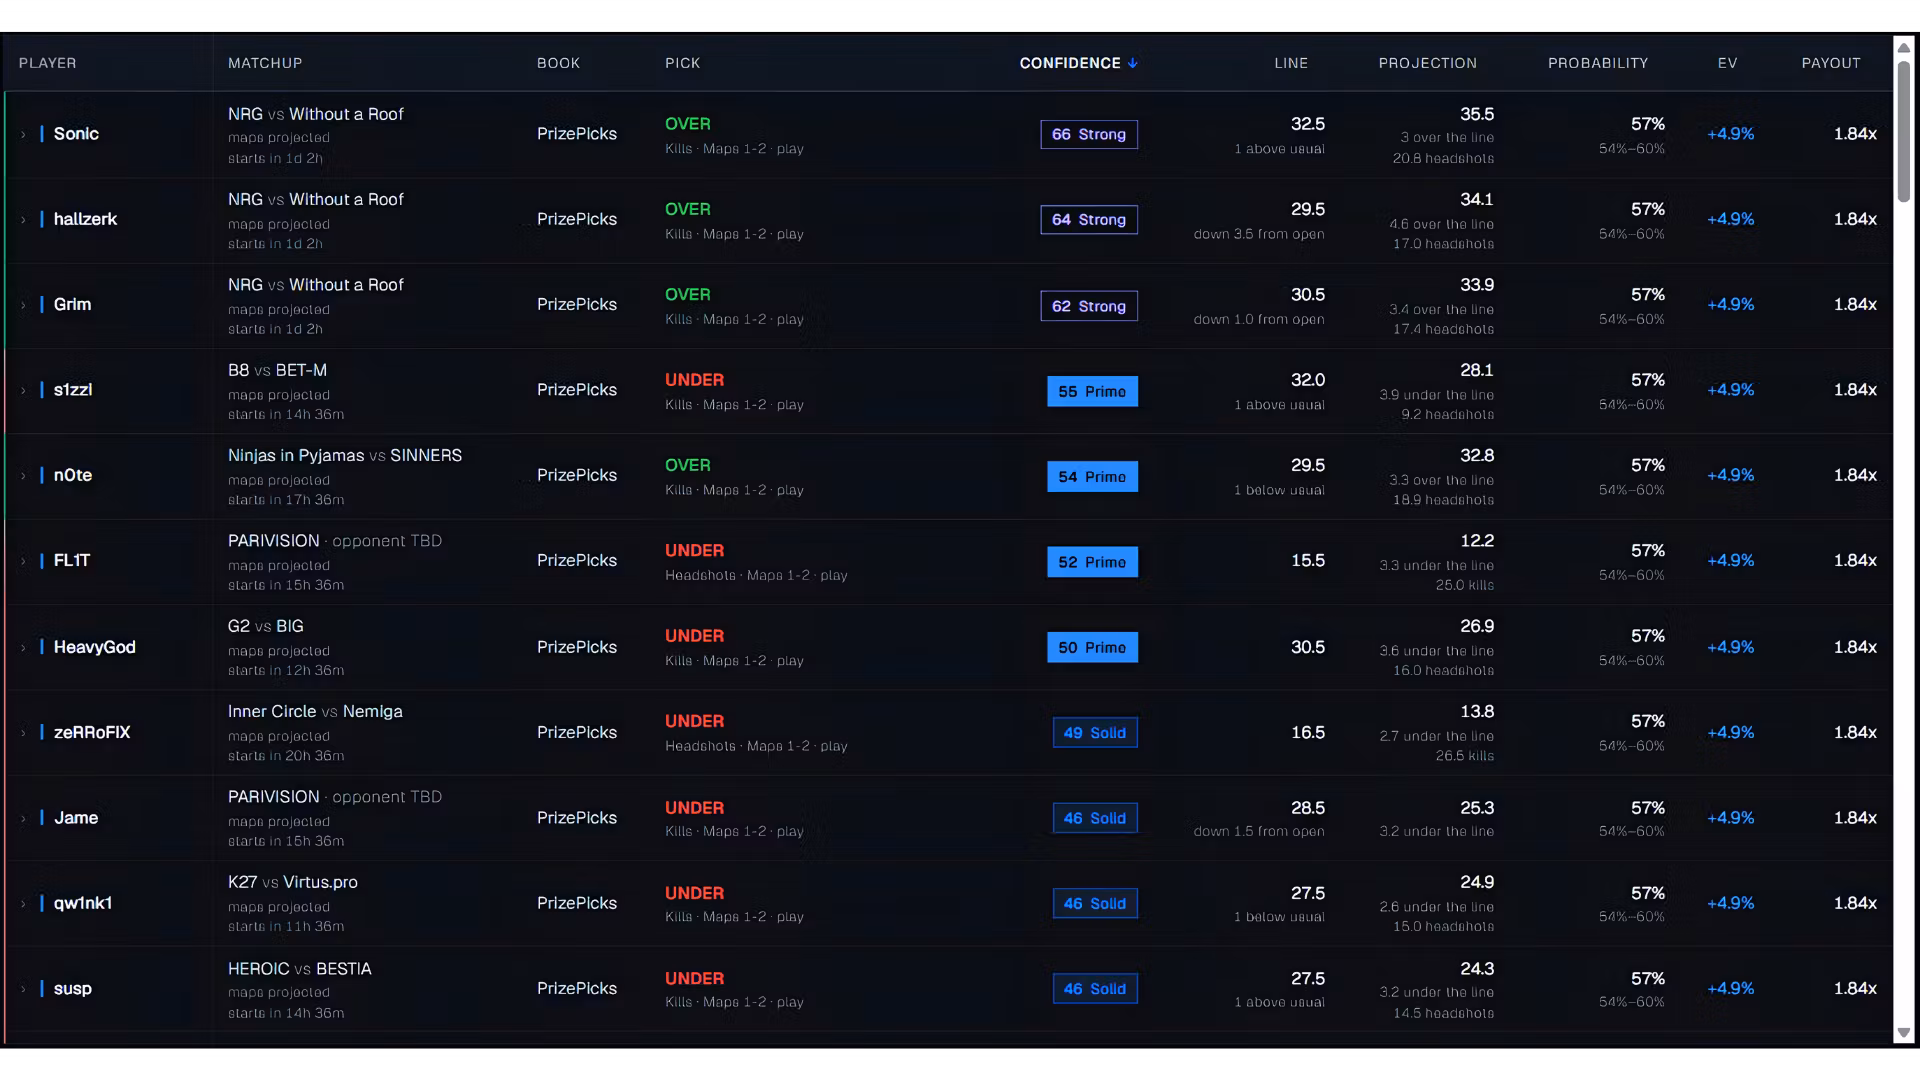Expand the susp row chevron
1920x1080 pixels.
point(23,989)
